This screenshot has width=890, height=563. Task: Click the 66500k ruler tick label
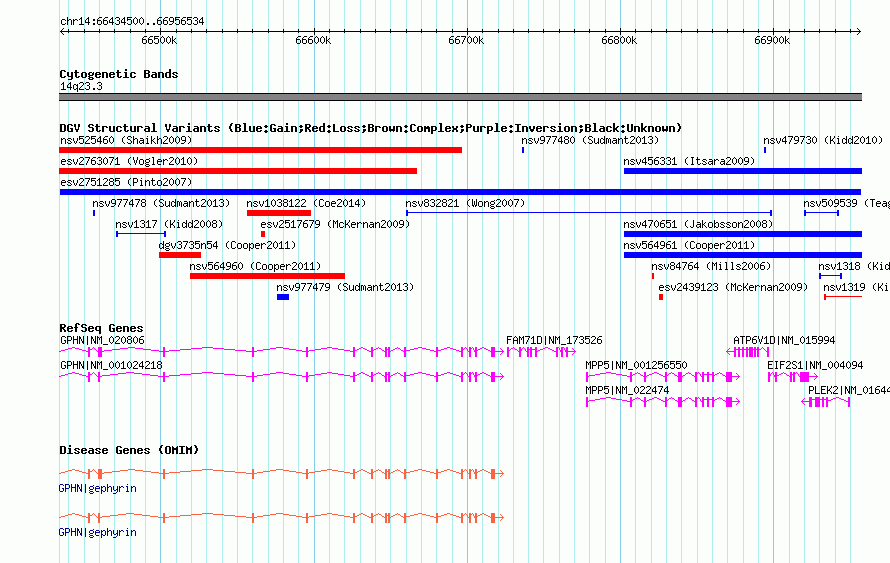pos(159,40)
